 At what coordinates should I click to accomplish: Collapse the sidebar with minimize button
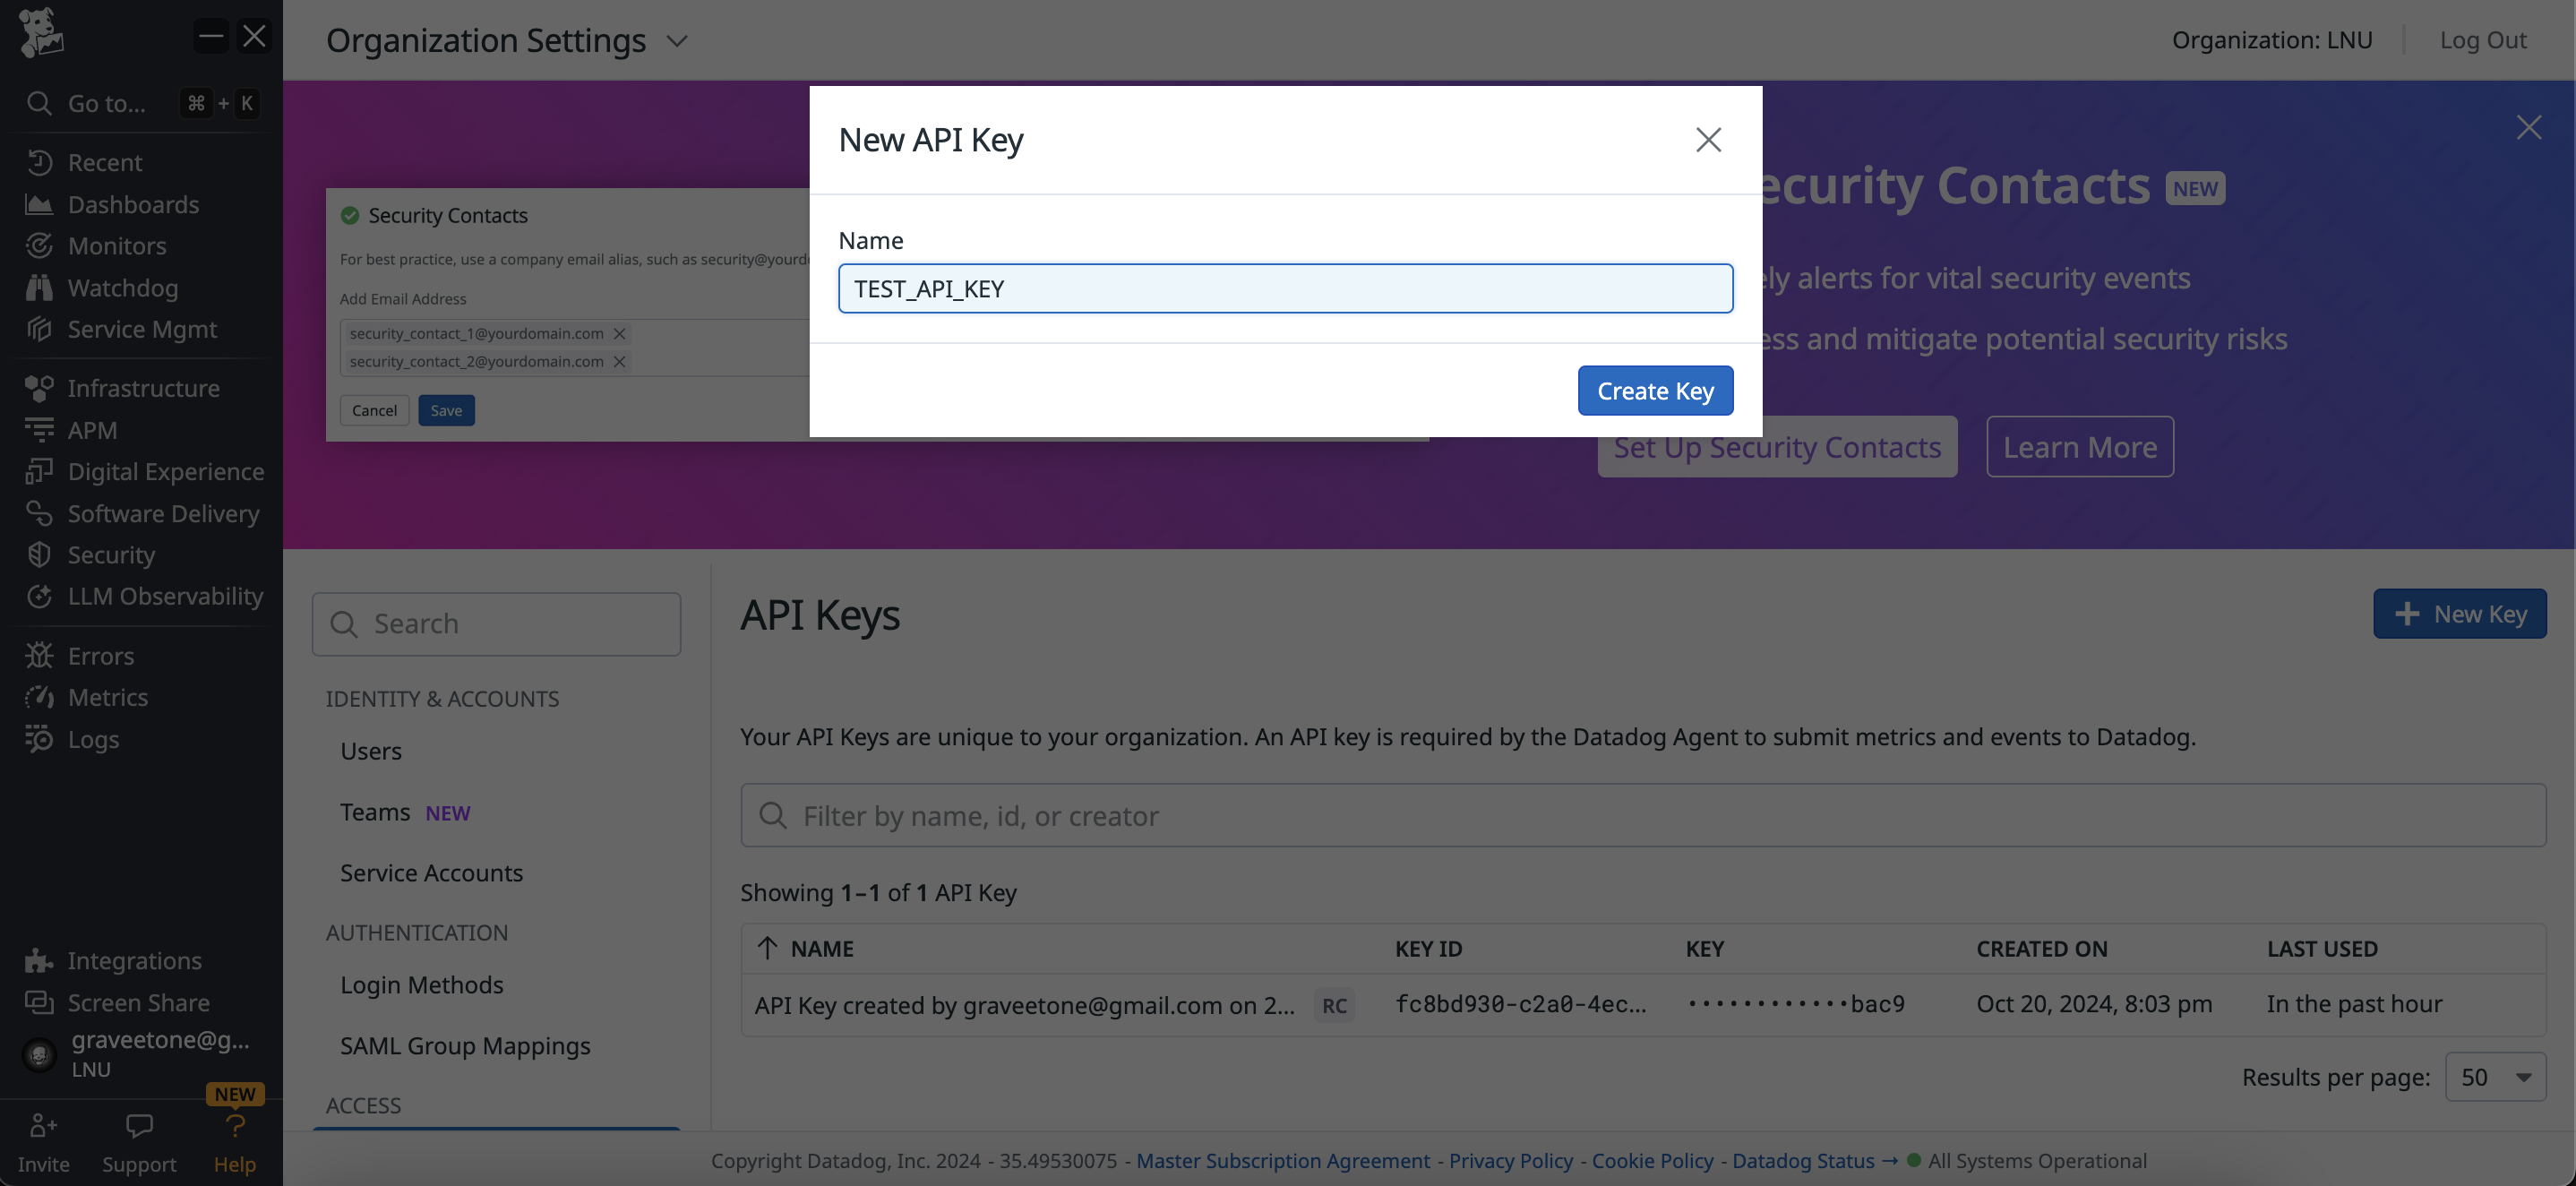point(210,36)
